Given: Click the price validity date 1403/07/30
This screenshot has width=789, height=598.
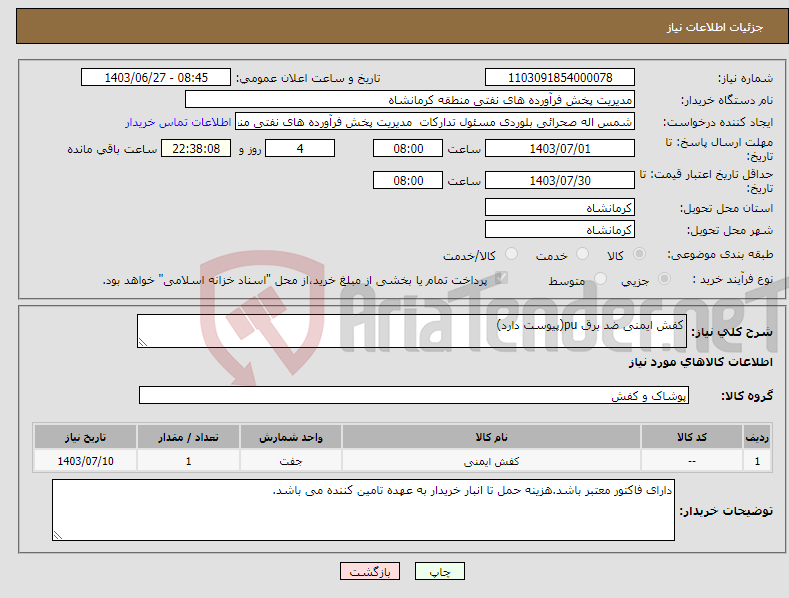Looking at the screenshot, I should [x=560, y=180].
